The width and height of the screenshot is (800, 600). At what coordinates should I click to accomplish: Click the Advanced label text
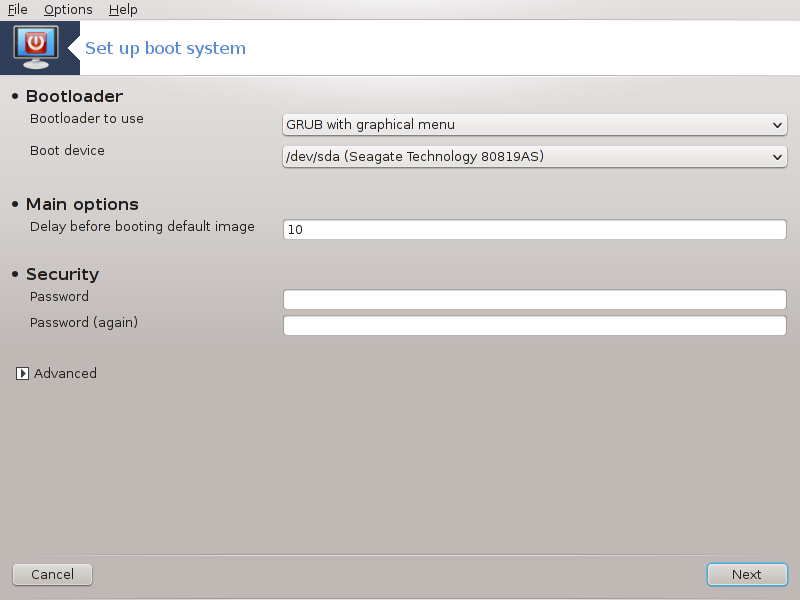coord(65,373)
